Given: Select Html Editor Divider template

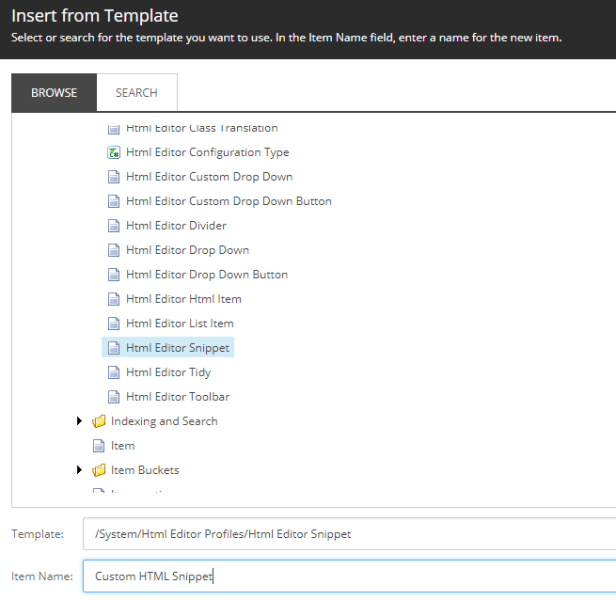Looking at the screenshot, I should tap(176, 226).
